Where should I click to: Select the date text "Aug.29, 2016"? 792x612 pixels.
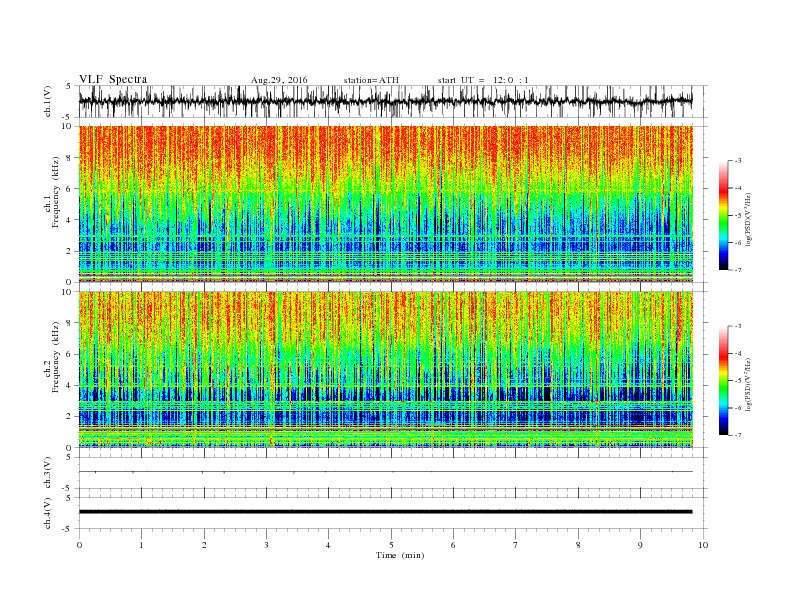(279, 80)
